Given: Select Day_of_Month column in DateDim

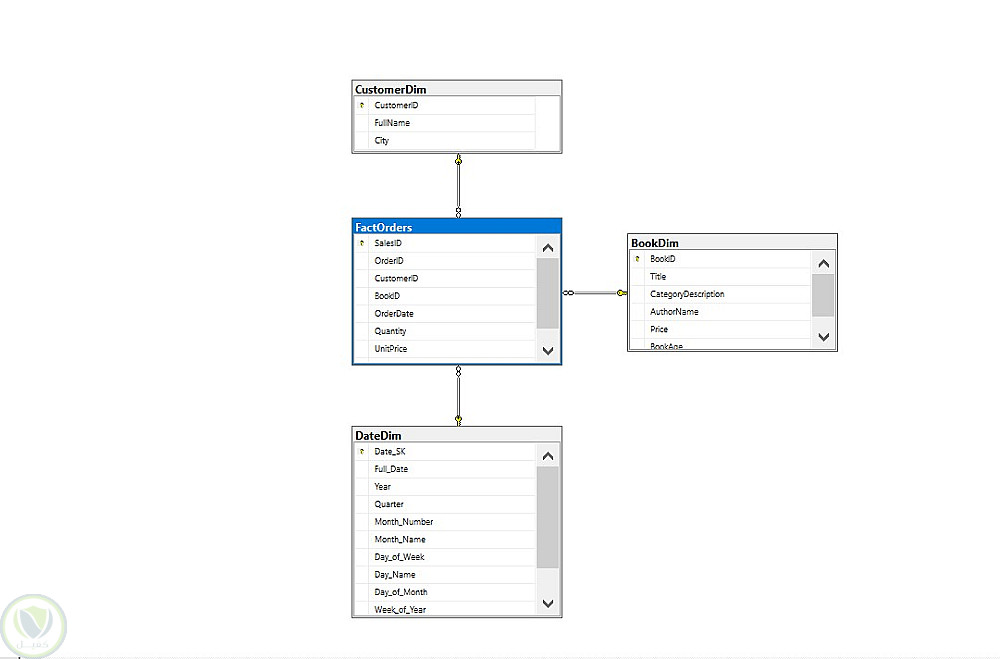Looking at the screenshot, I should click(x=445, y=592).
